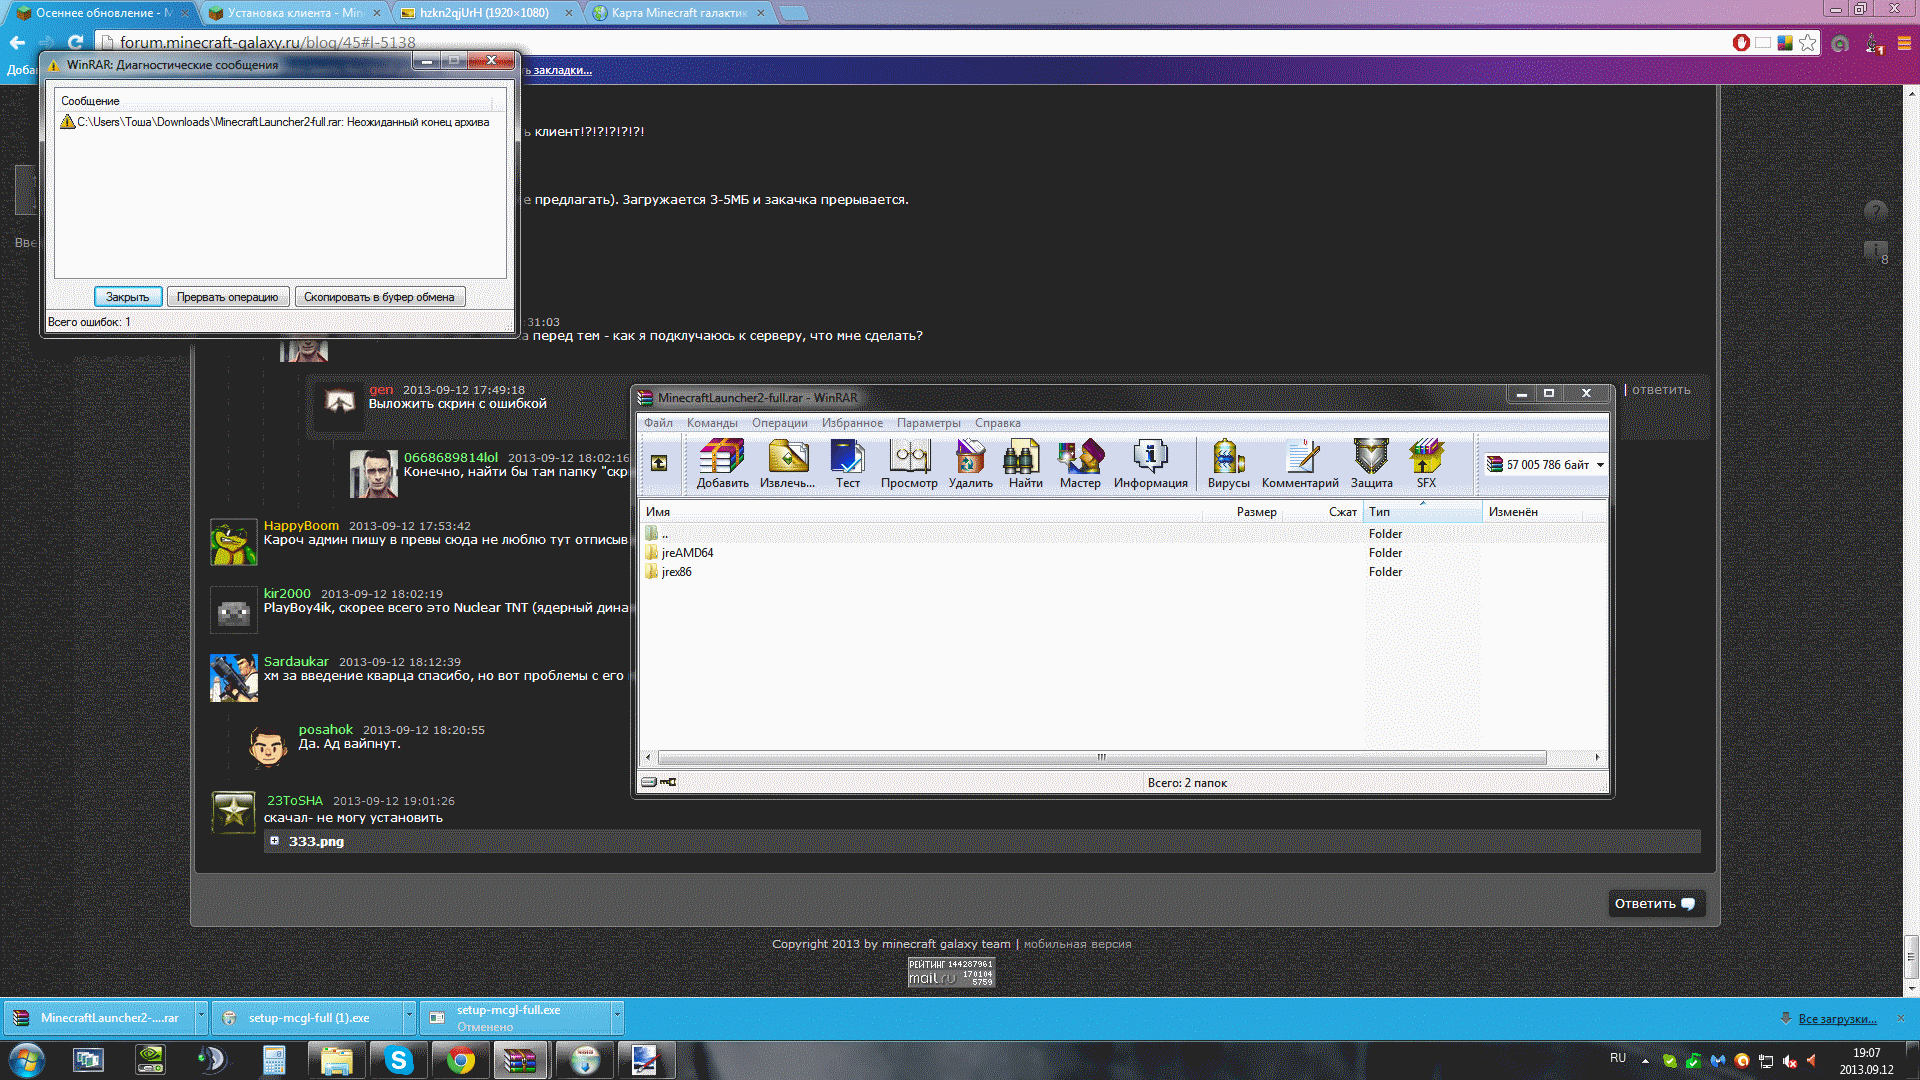This screenshot has height=1080, width=1920.
Task: Select the jreAMD64 folder row
Action: (1124, 553)
